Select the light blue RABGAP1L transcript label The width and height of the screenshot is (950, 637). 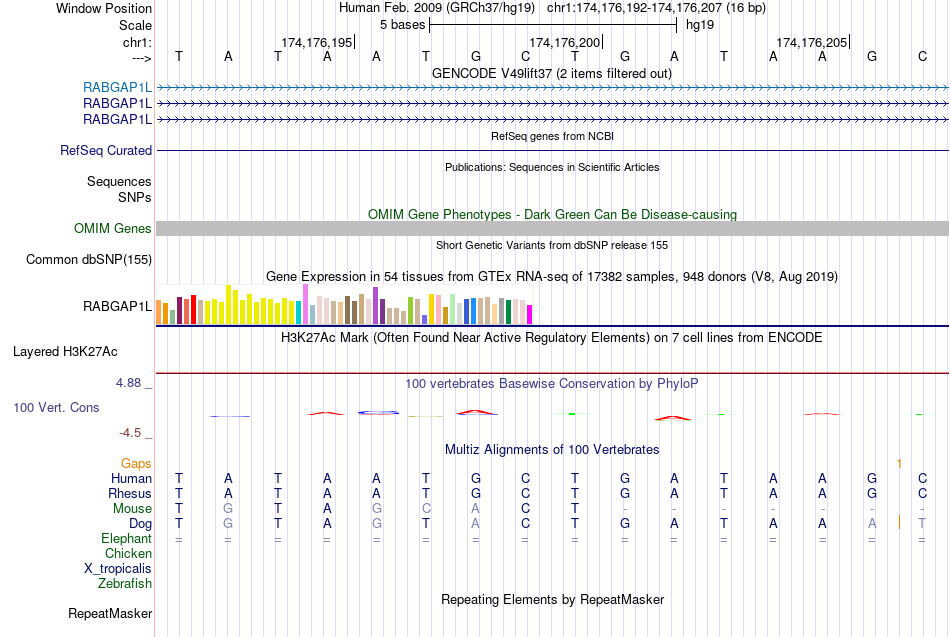coord(117,87)
